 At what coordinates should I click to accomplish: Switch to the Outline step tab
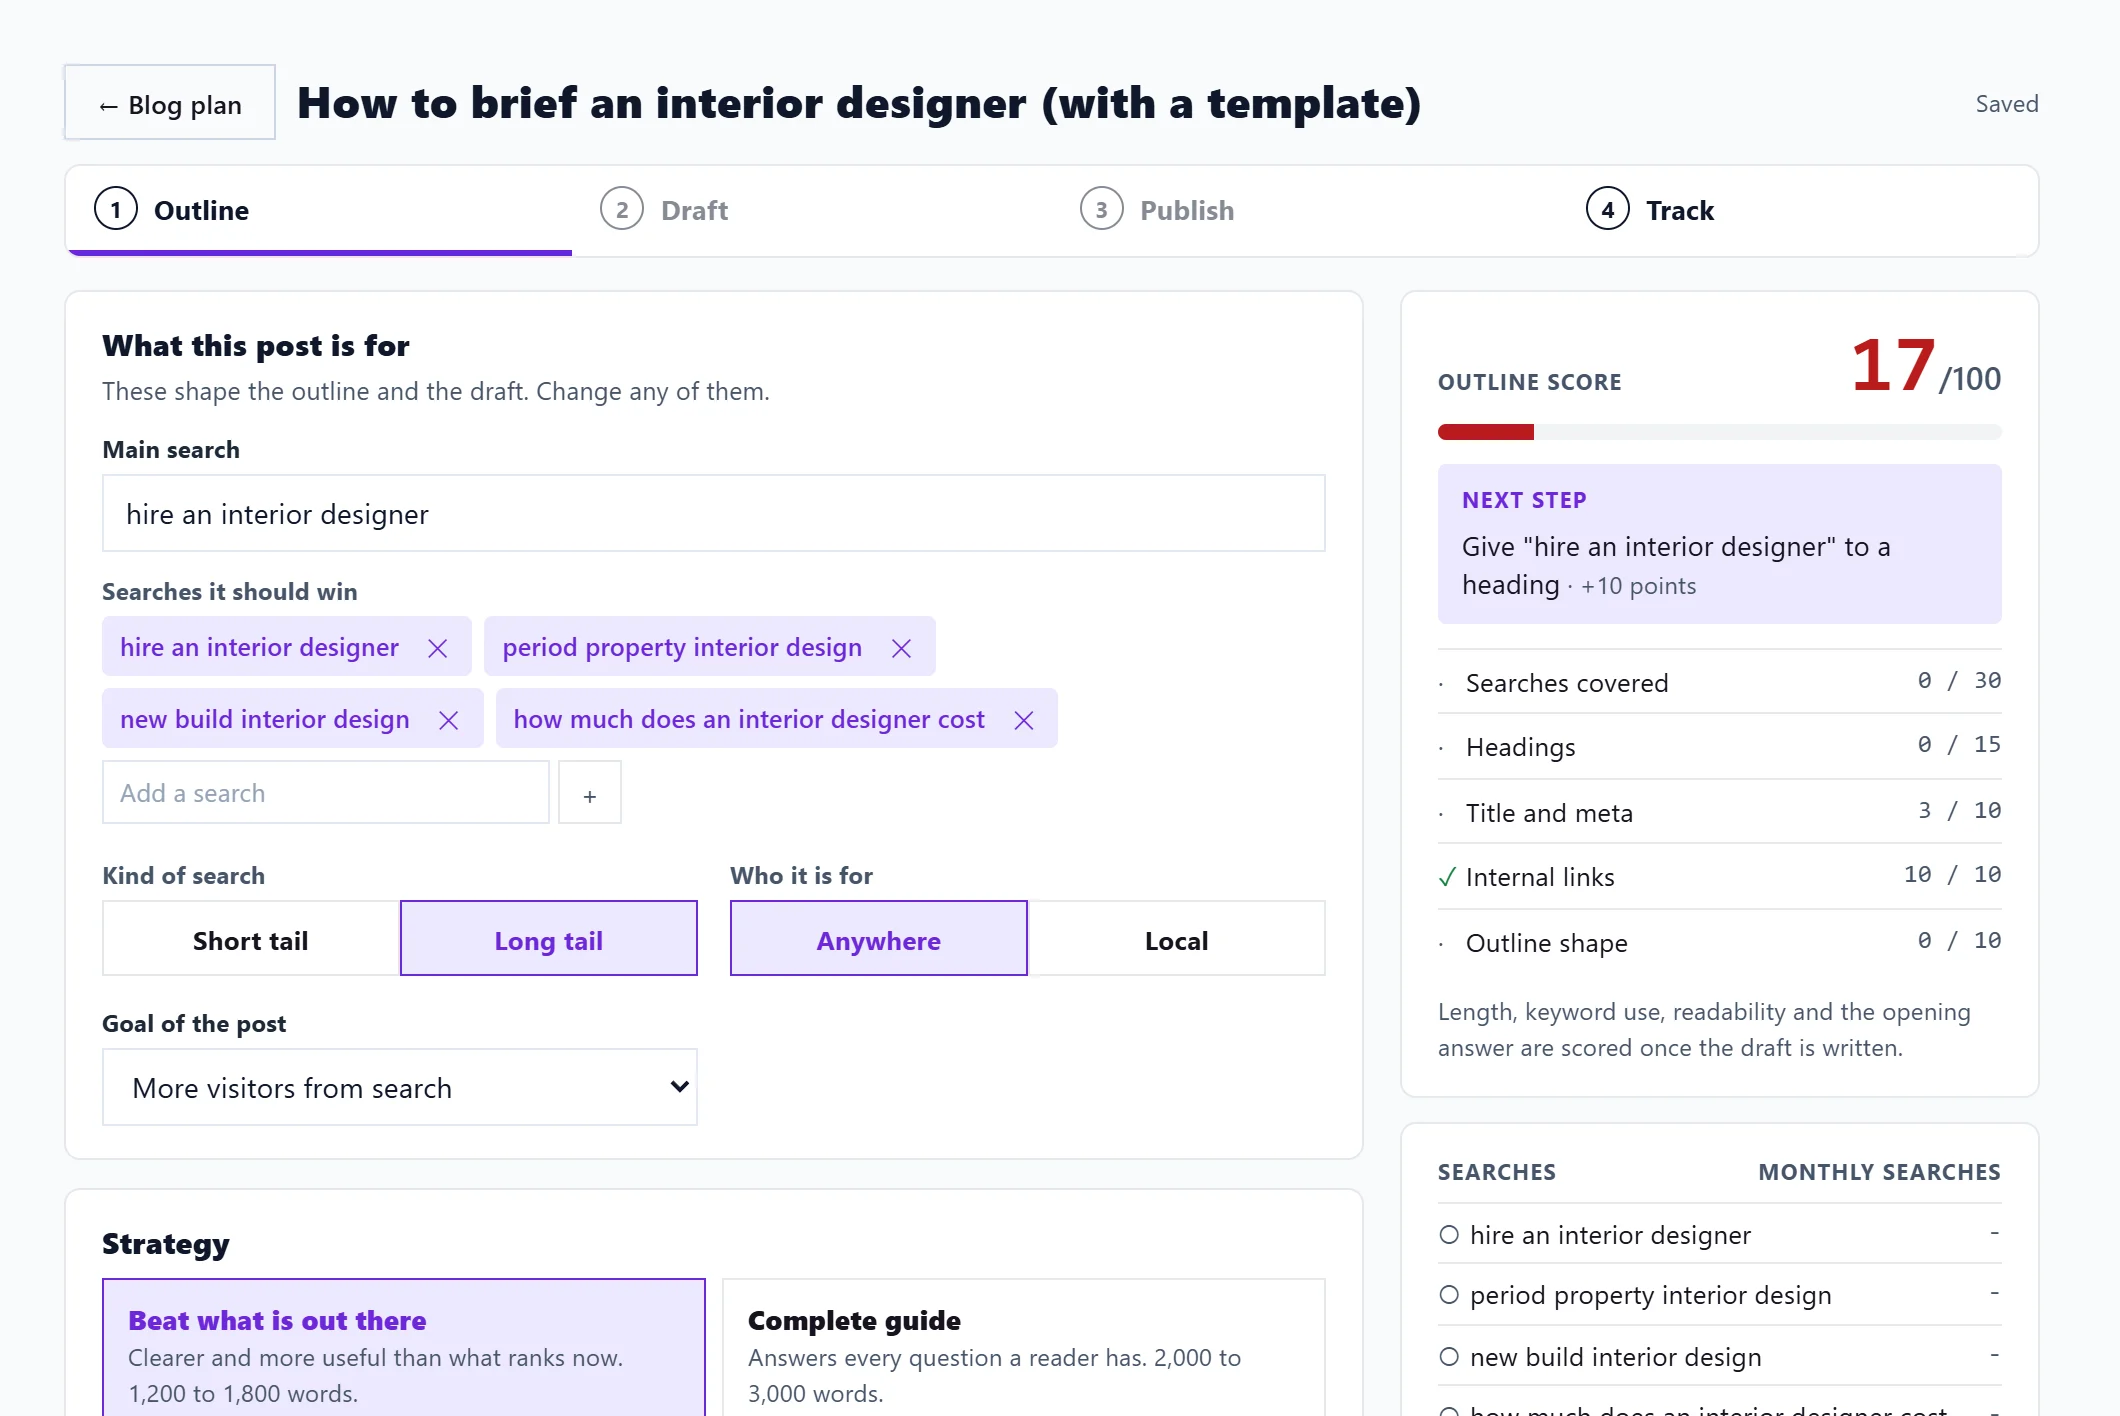pyautogui.click(x=319, y=210)
